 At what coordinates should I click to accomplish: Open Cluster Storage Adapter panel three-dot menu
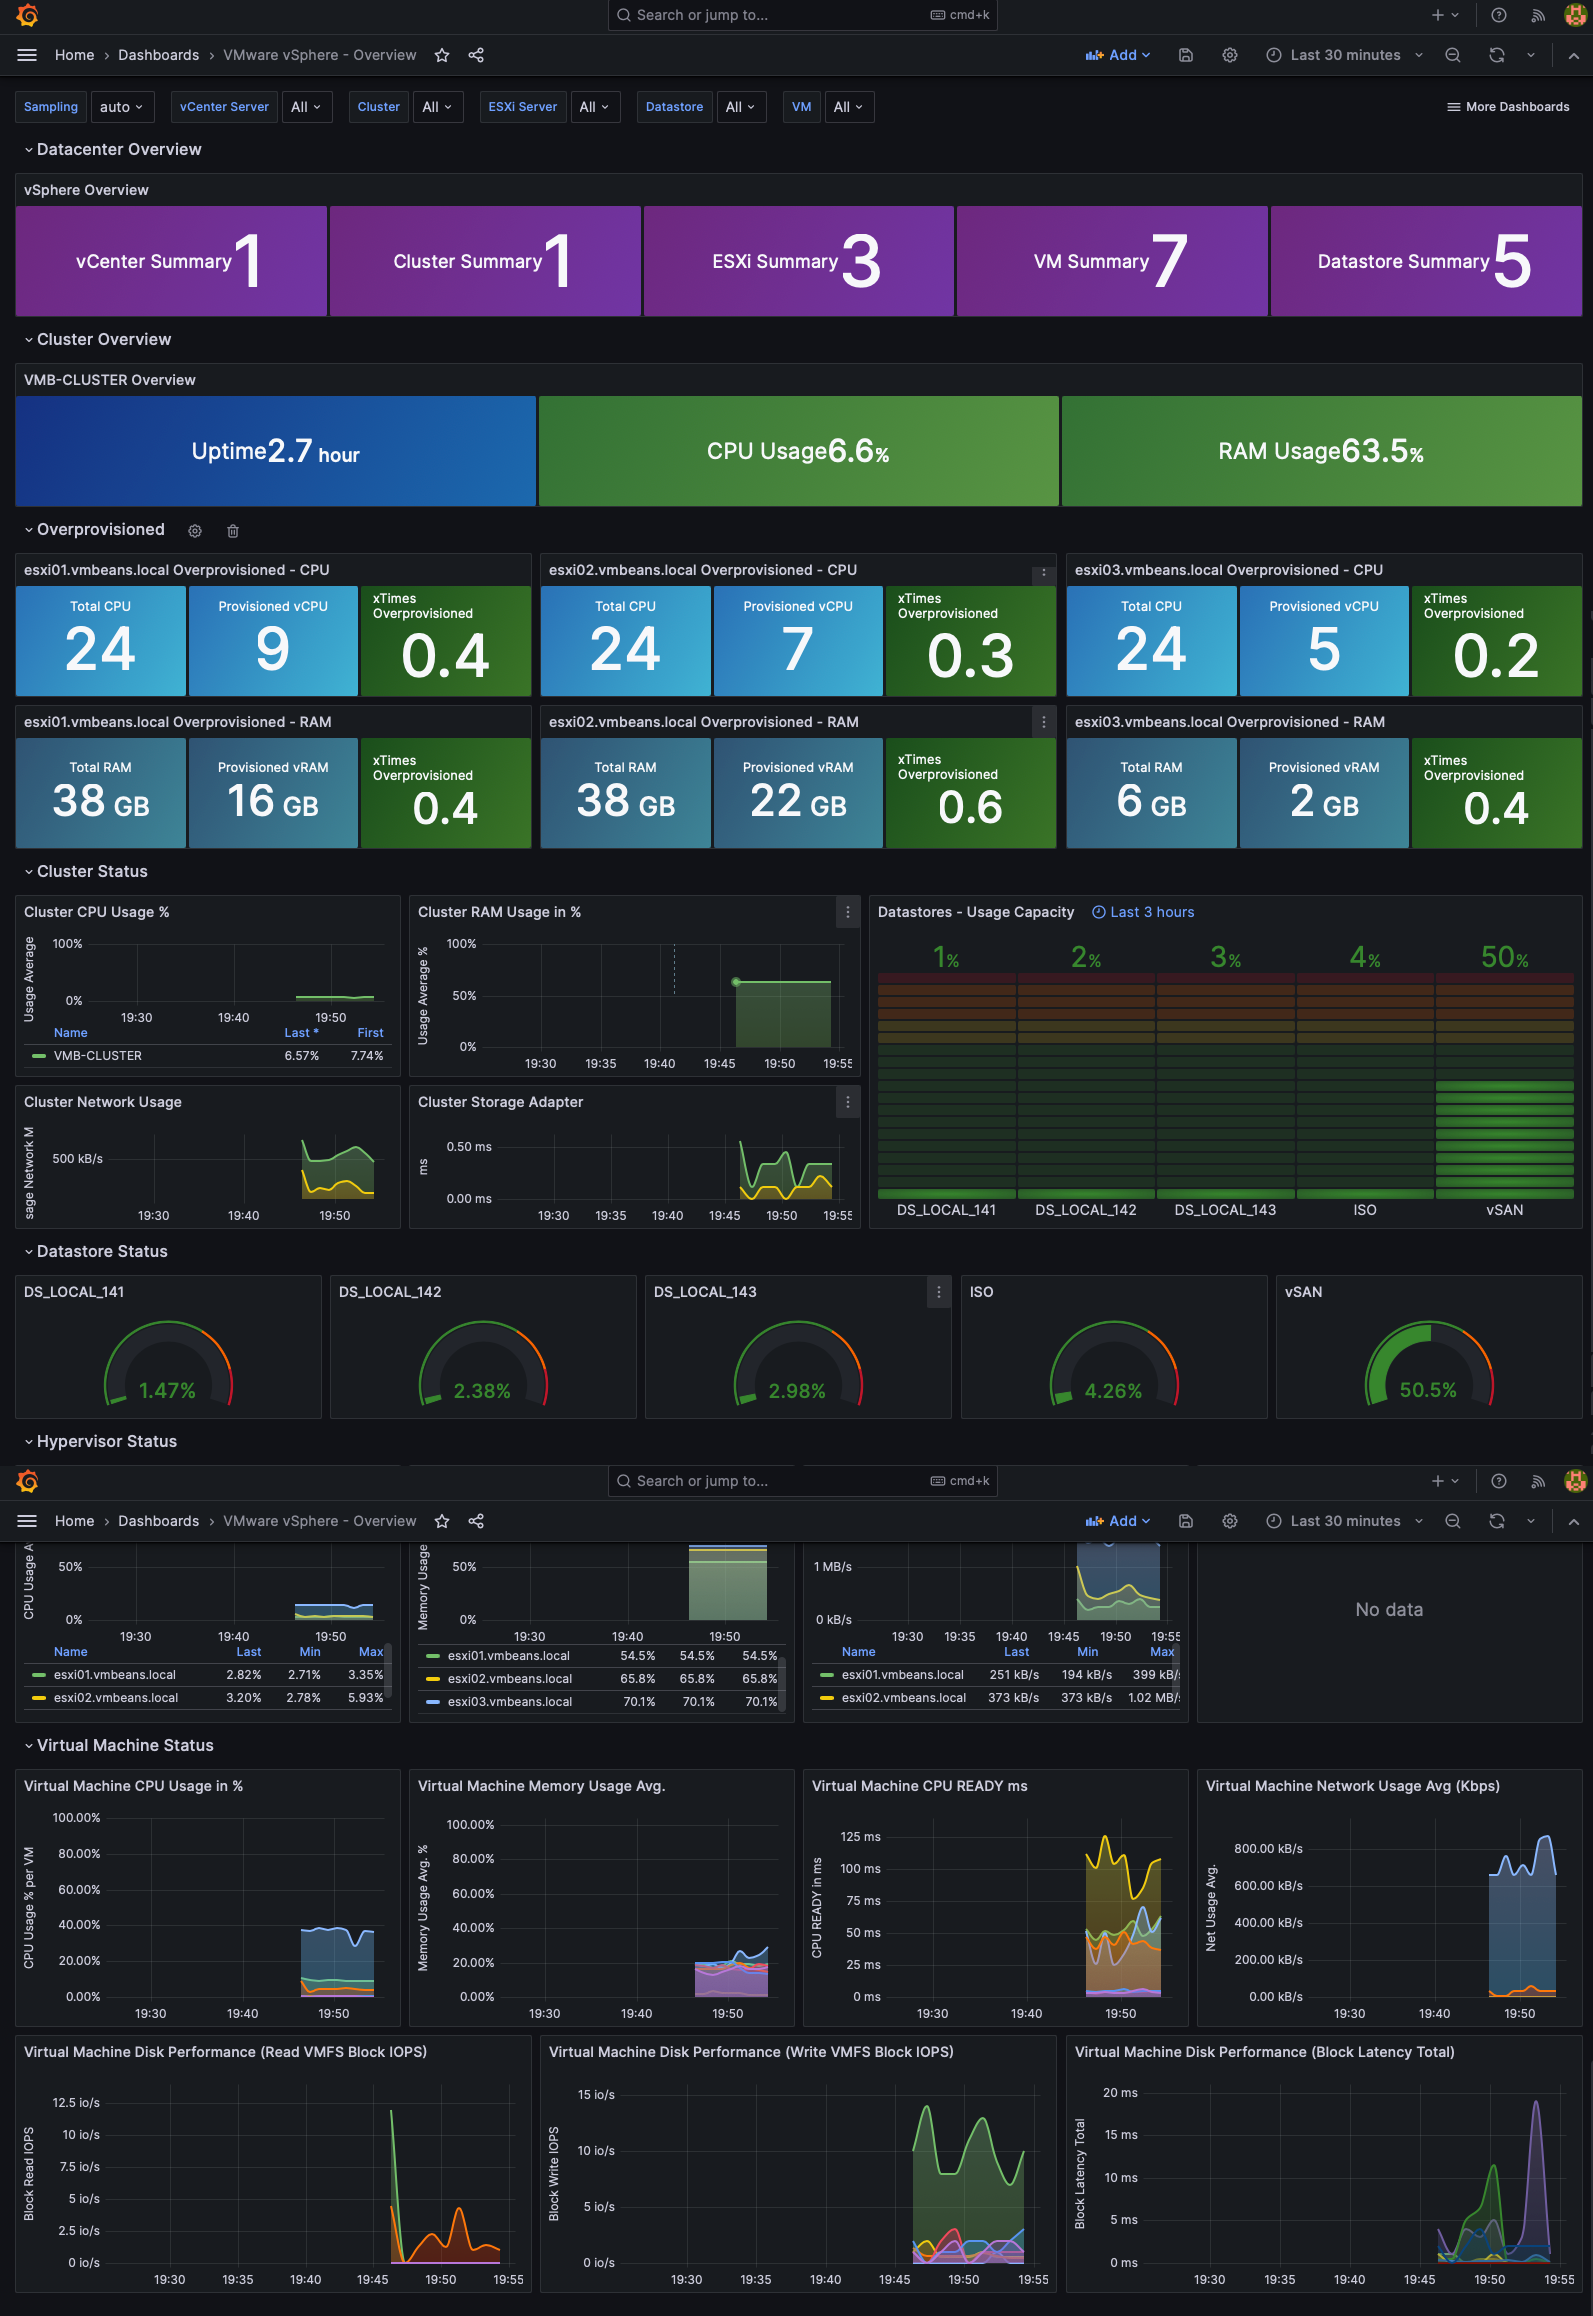pos(848,1102)
